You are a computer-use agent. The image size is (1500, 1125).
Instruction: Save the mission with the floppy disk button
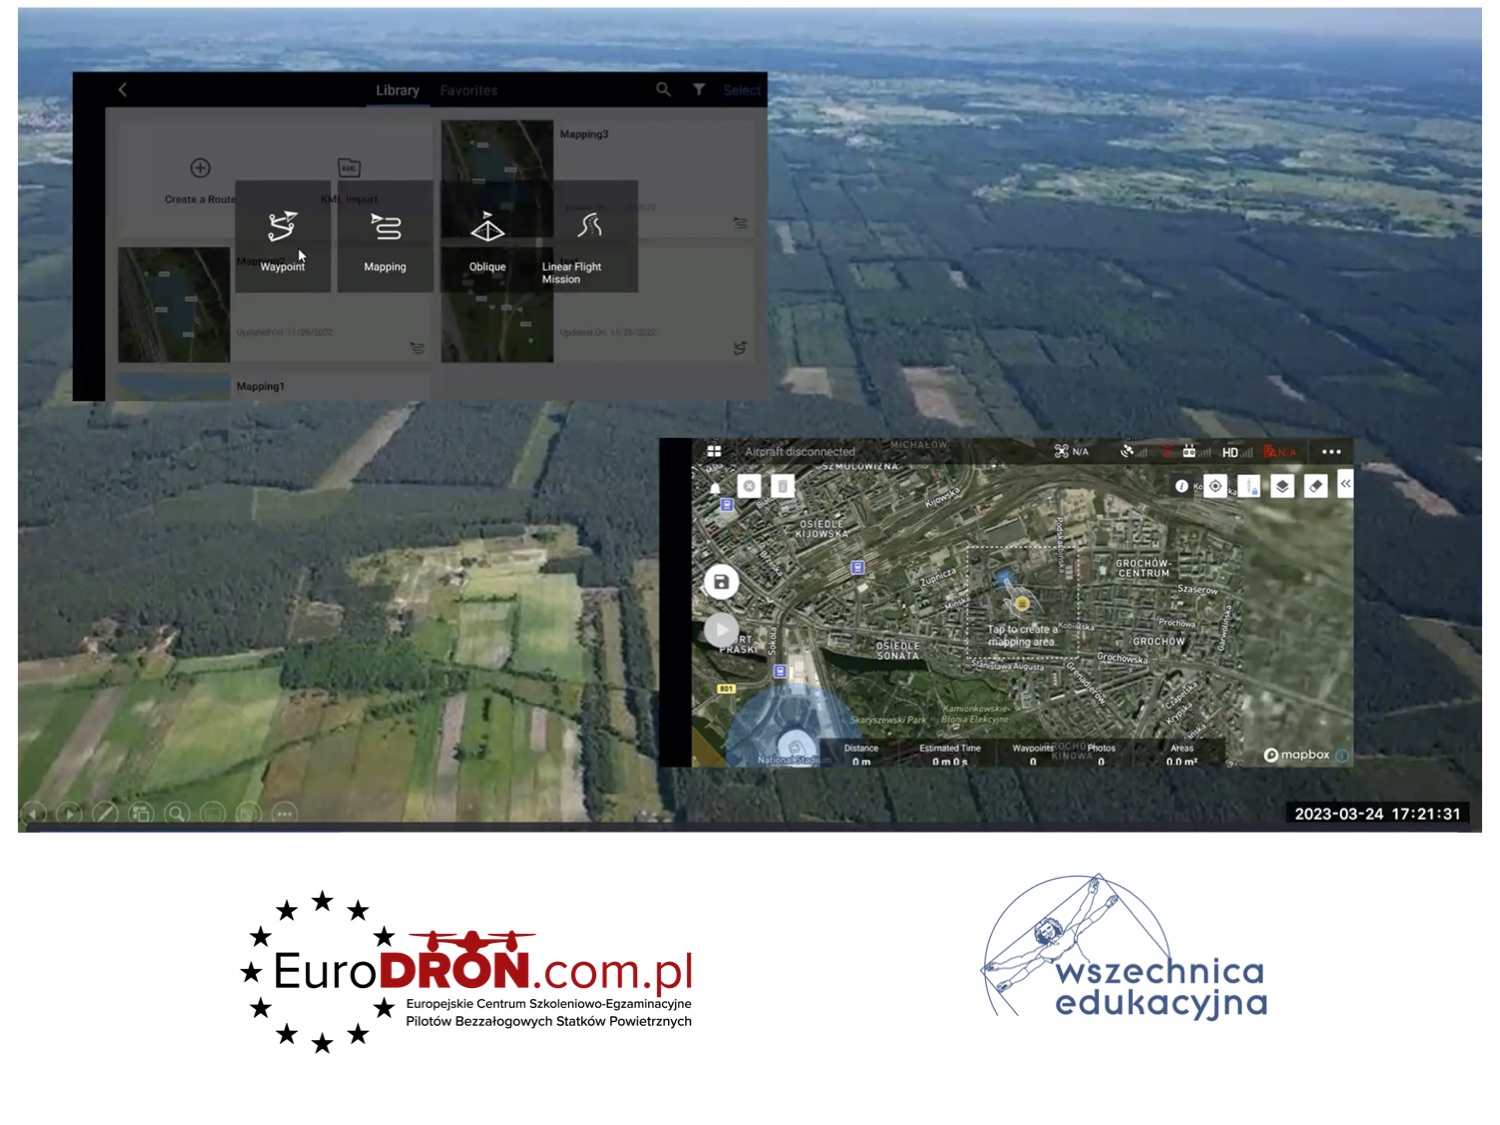[x=721, y=582]
